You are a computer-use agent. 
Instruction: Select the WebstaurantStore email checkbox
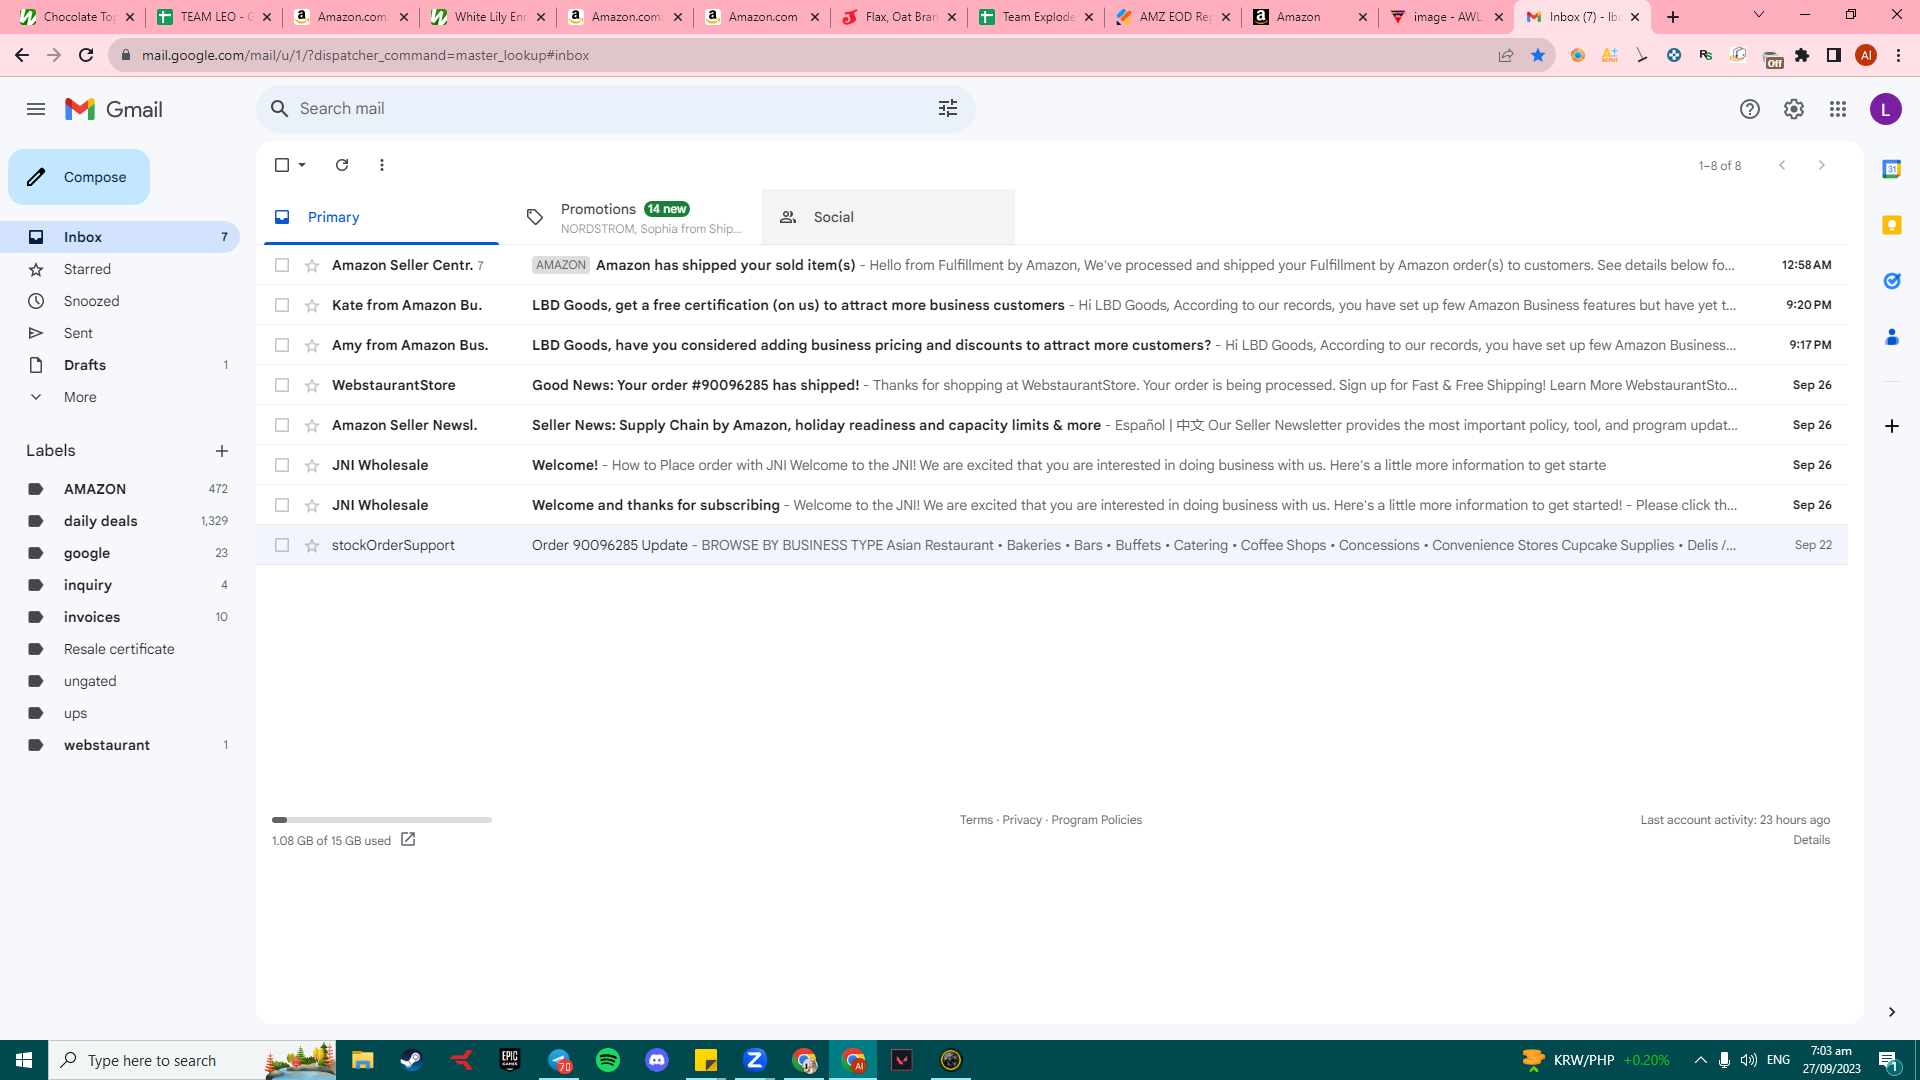coord(282,385)
